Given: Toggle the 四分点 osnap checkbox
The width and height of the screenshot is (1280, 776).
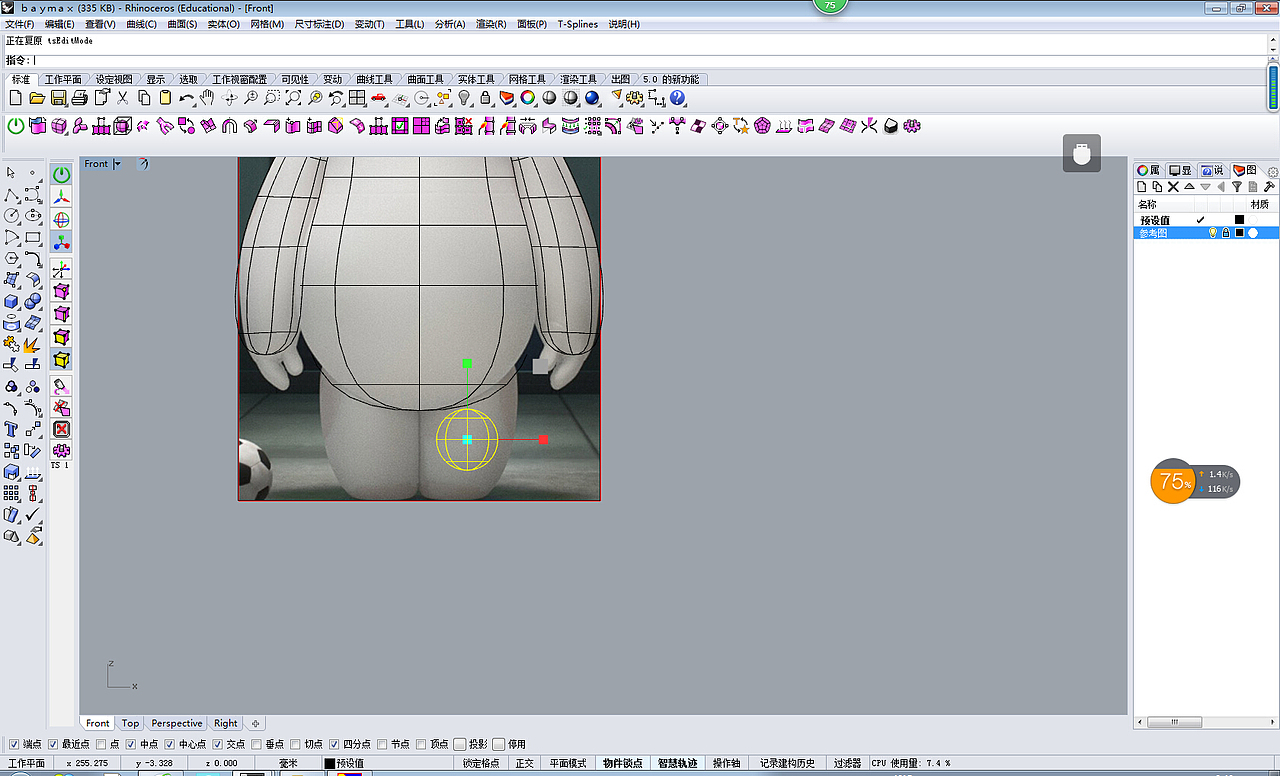Looking at the screenshot, I should tap(334, 744).
